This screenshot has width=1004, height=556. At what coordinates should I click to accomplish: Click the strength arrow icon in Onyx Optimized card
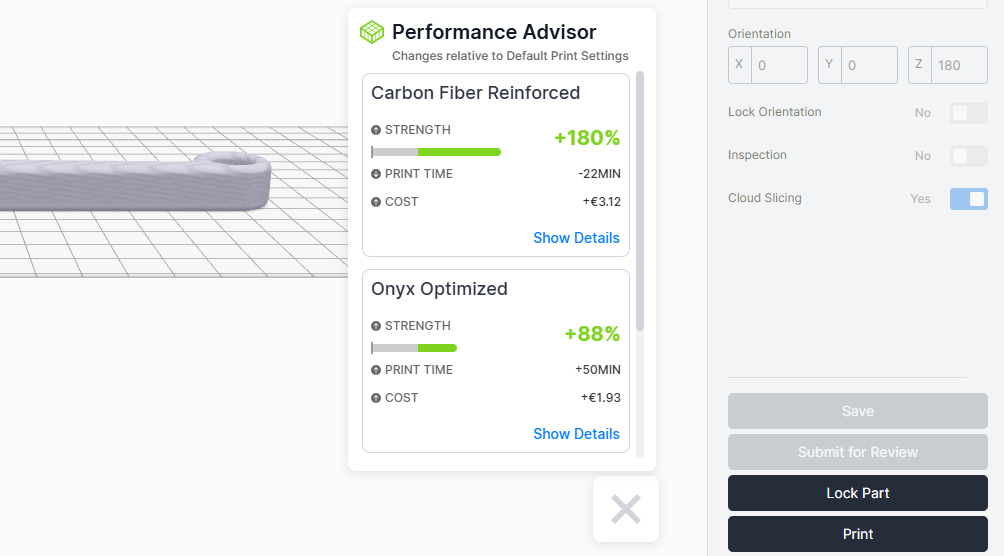tap(376, 326)
